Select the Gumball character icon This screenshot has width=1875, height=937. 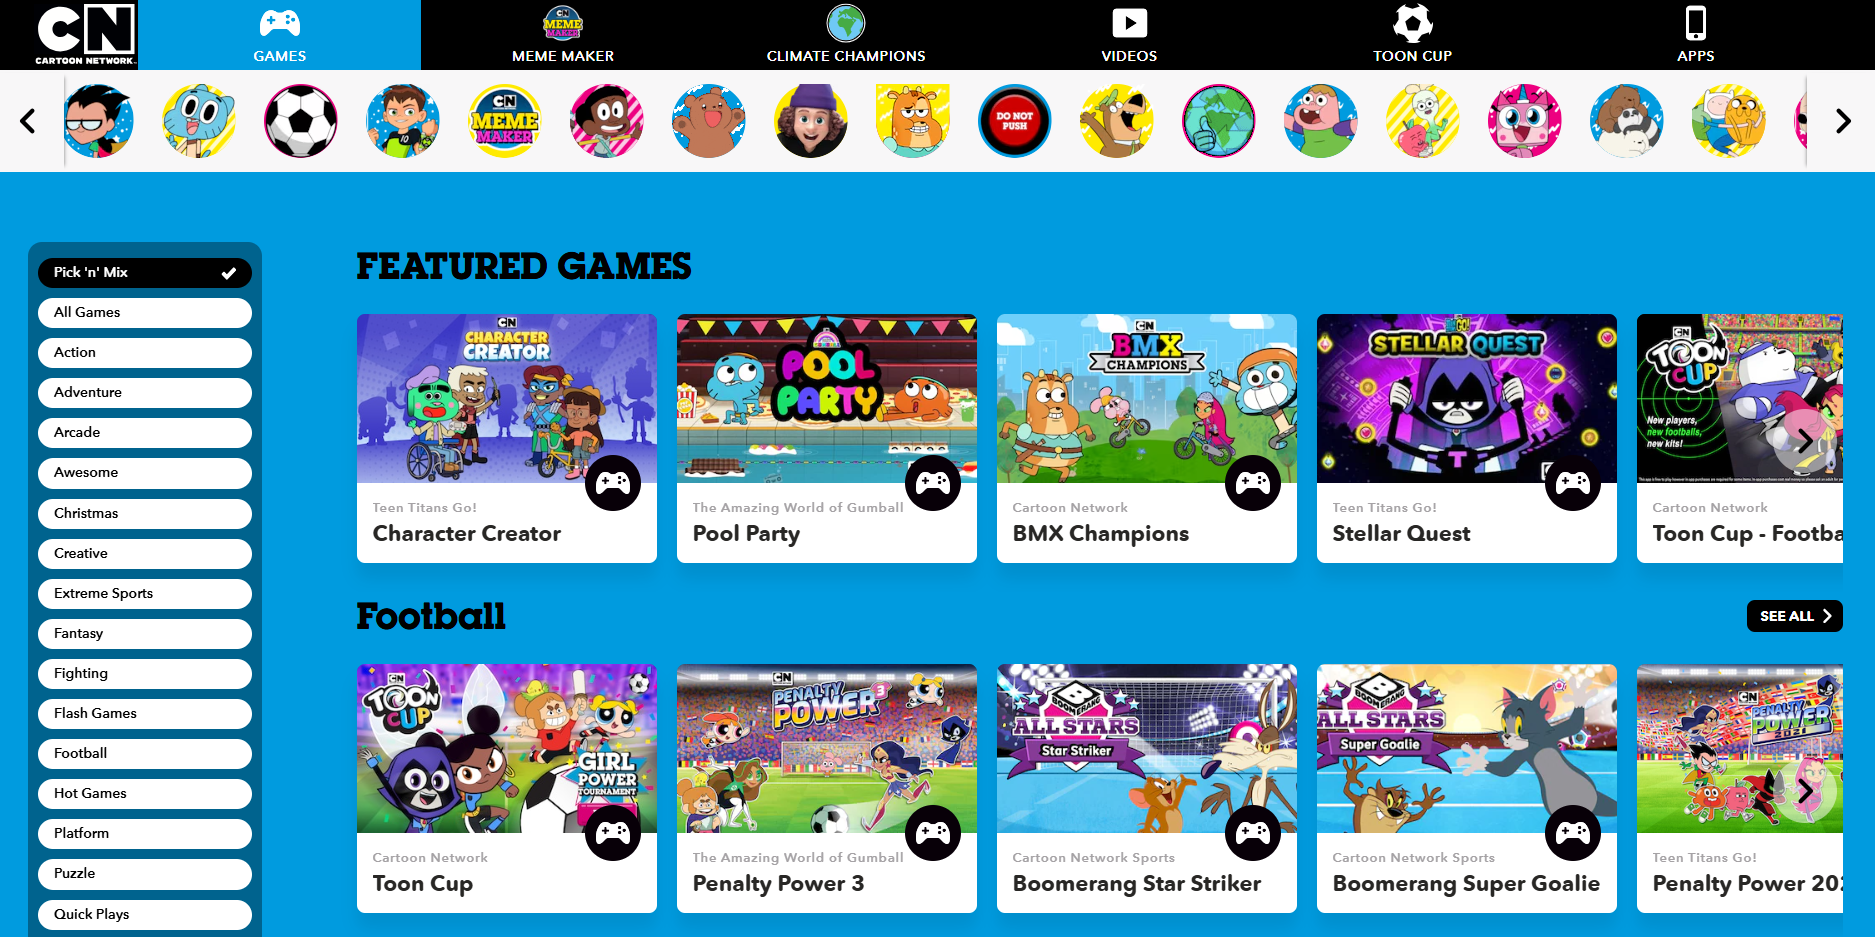click(x=199, y=121)
